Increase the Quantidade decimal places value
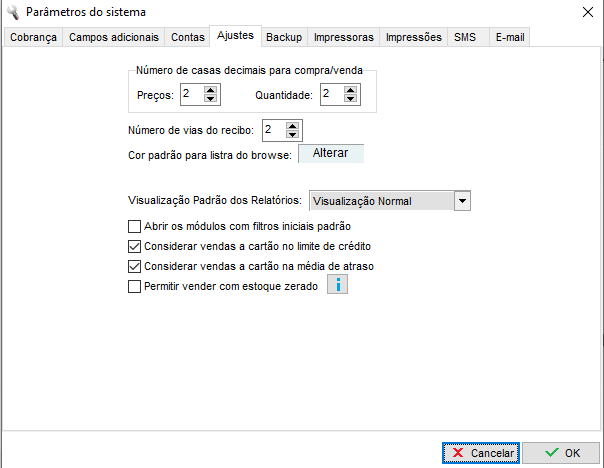This screenshot has width=604, height=468. (x=350, y=90)
